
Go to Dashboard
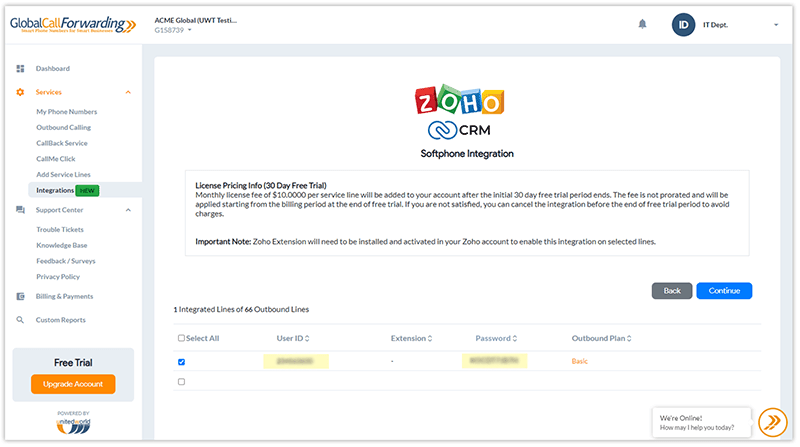point(53,68)
